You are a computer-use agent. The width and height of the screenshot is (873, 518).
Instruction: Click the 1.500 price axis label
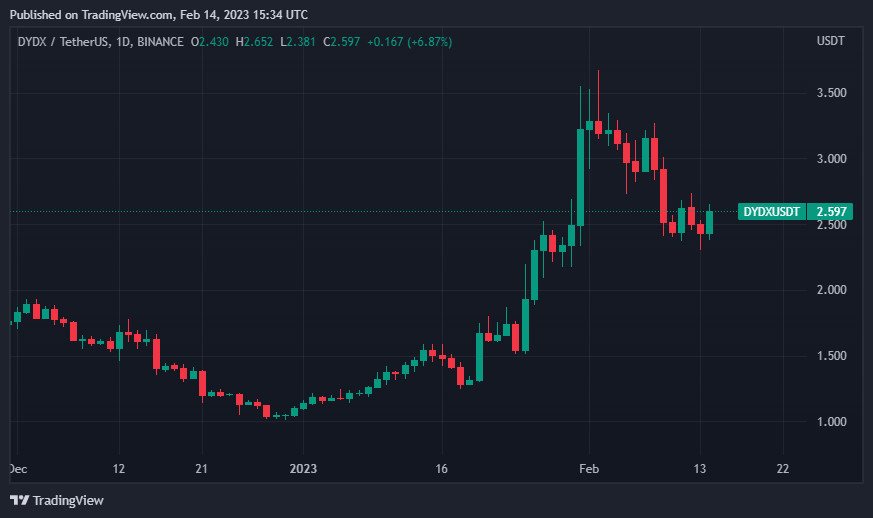coord(831,356)
